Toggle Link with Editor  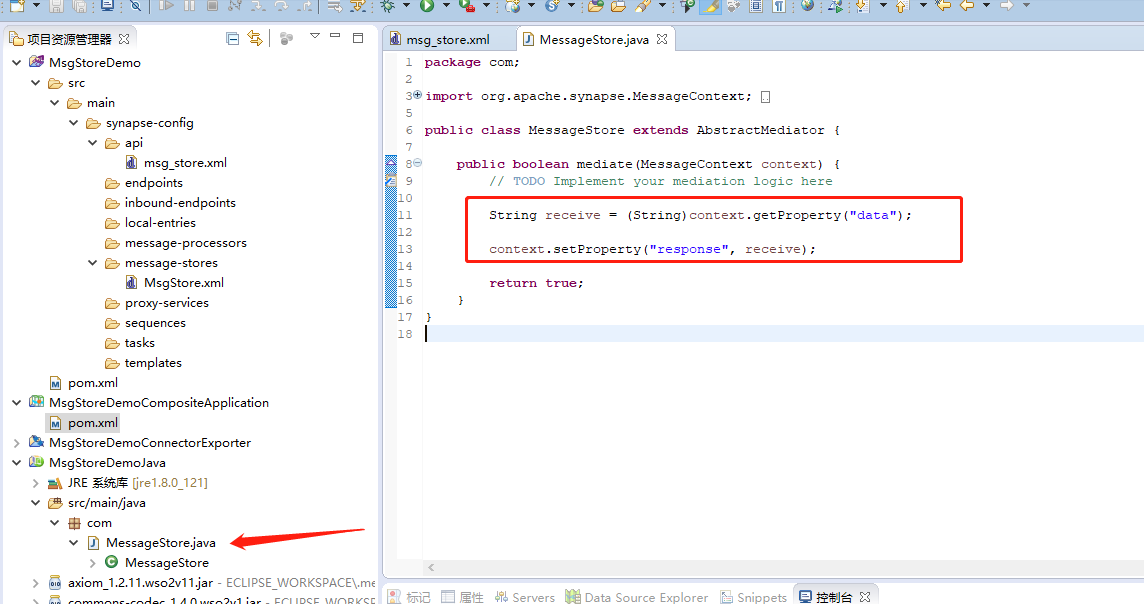255,38
